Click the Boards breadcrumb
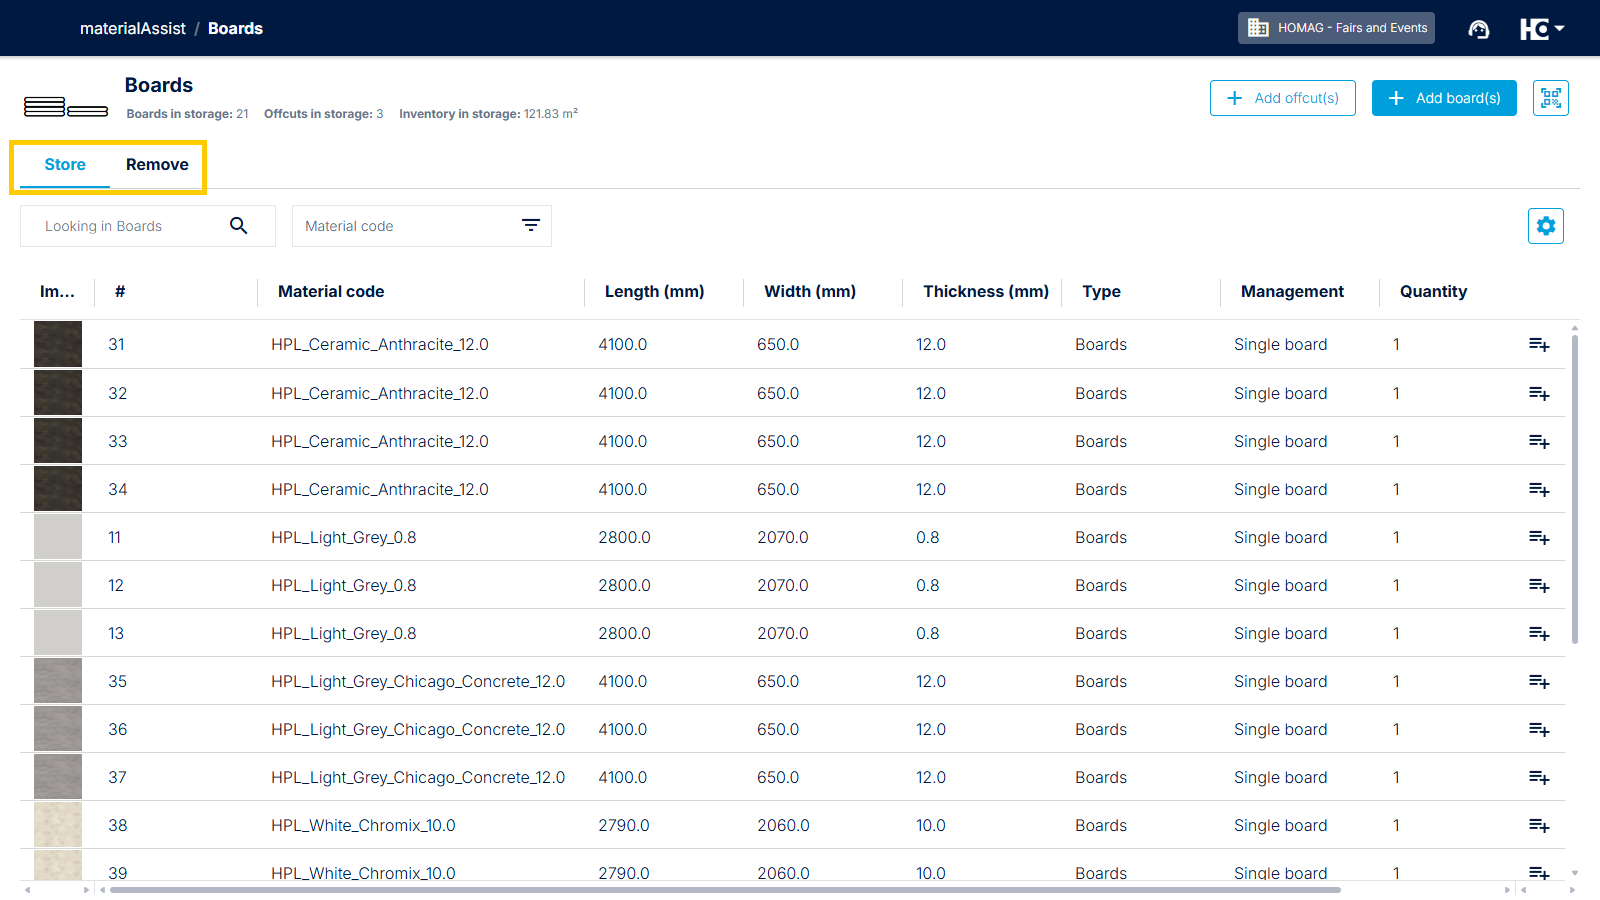Screen dimensions: 1600x900 pos(235,29)
